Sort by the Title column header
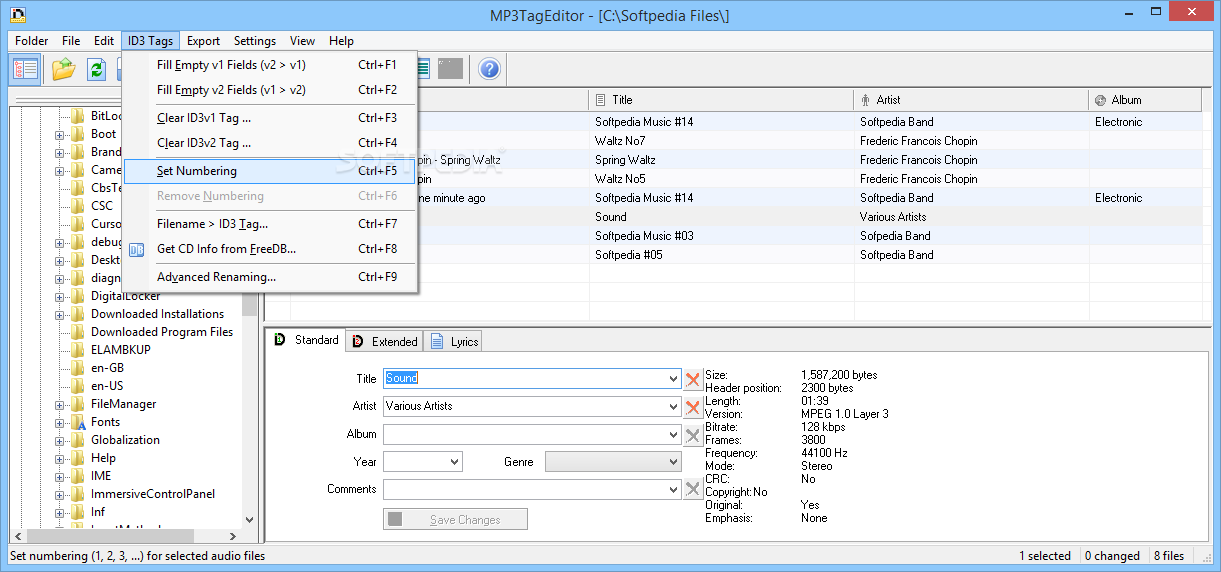Screen dimensions: 1221x572 coord(721,100)
